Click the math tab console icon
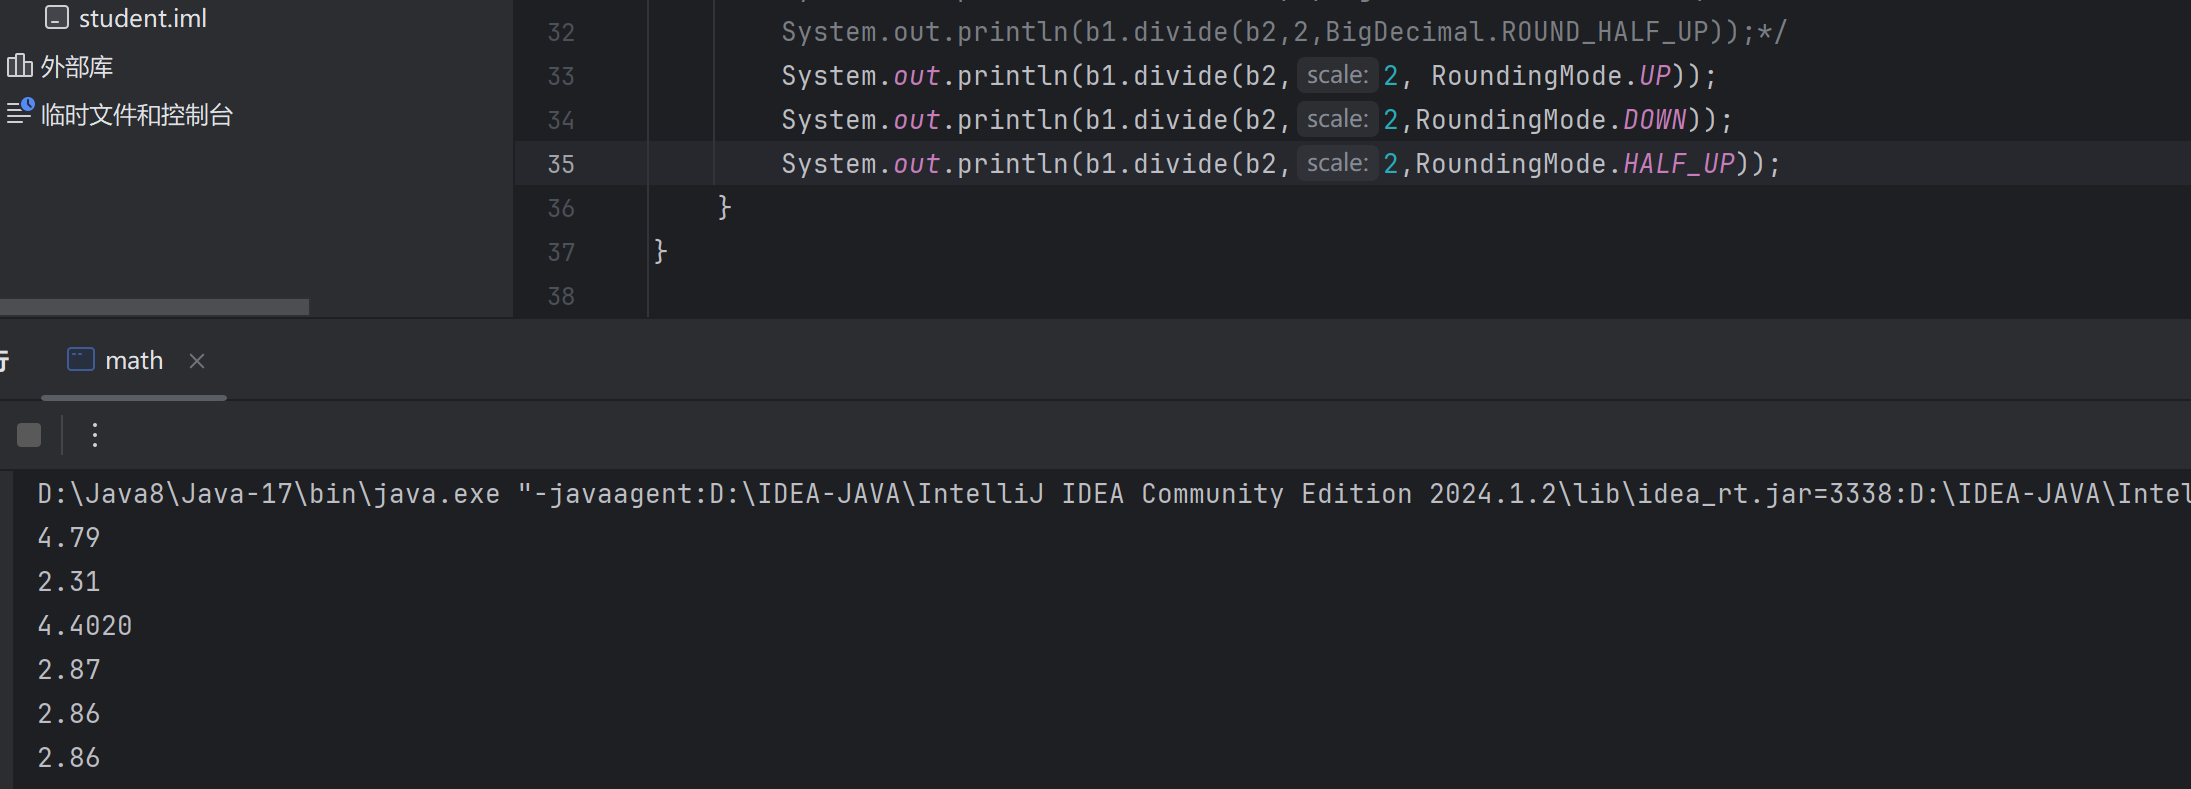The image size is (2191, 789). (80, 360)
